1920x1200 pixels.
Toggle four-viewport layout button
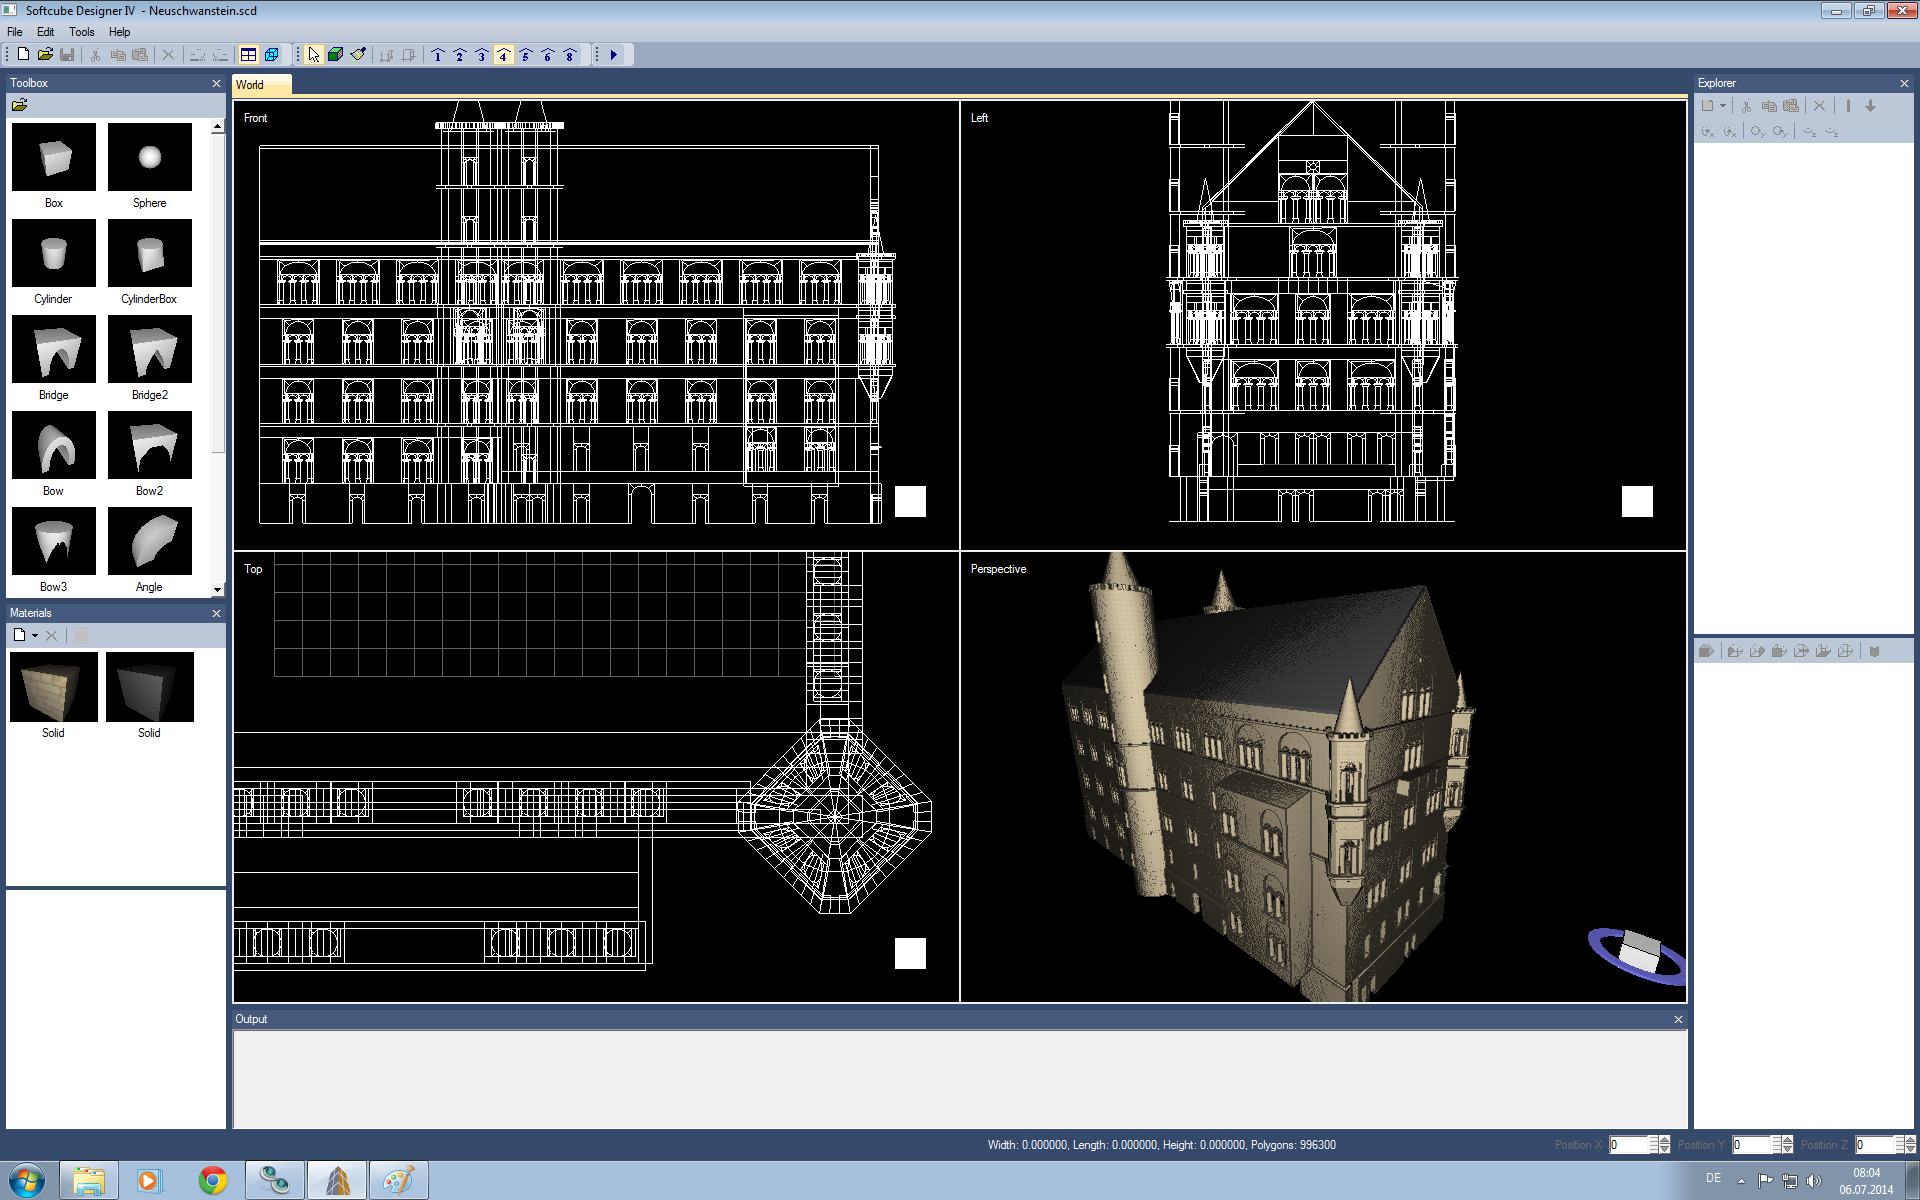[249, 55]
